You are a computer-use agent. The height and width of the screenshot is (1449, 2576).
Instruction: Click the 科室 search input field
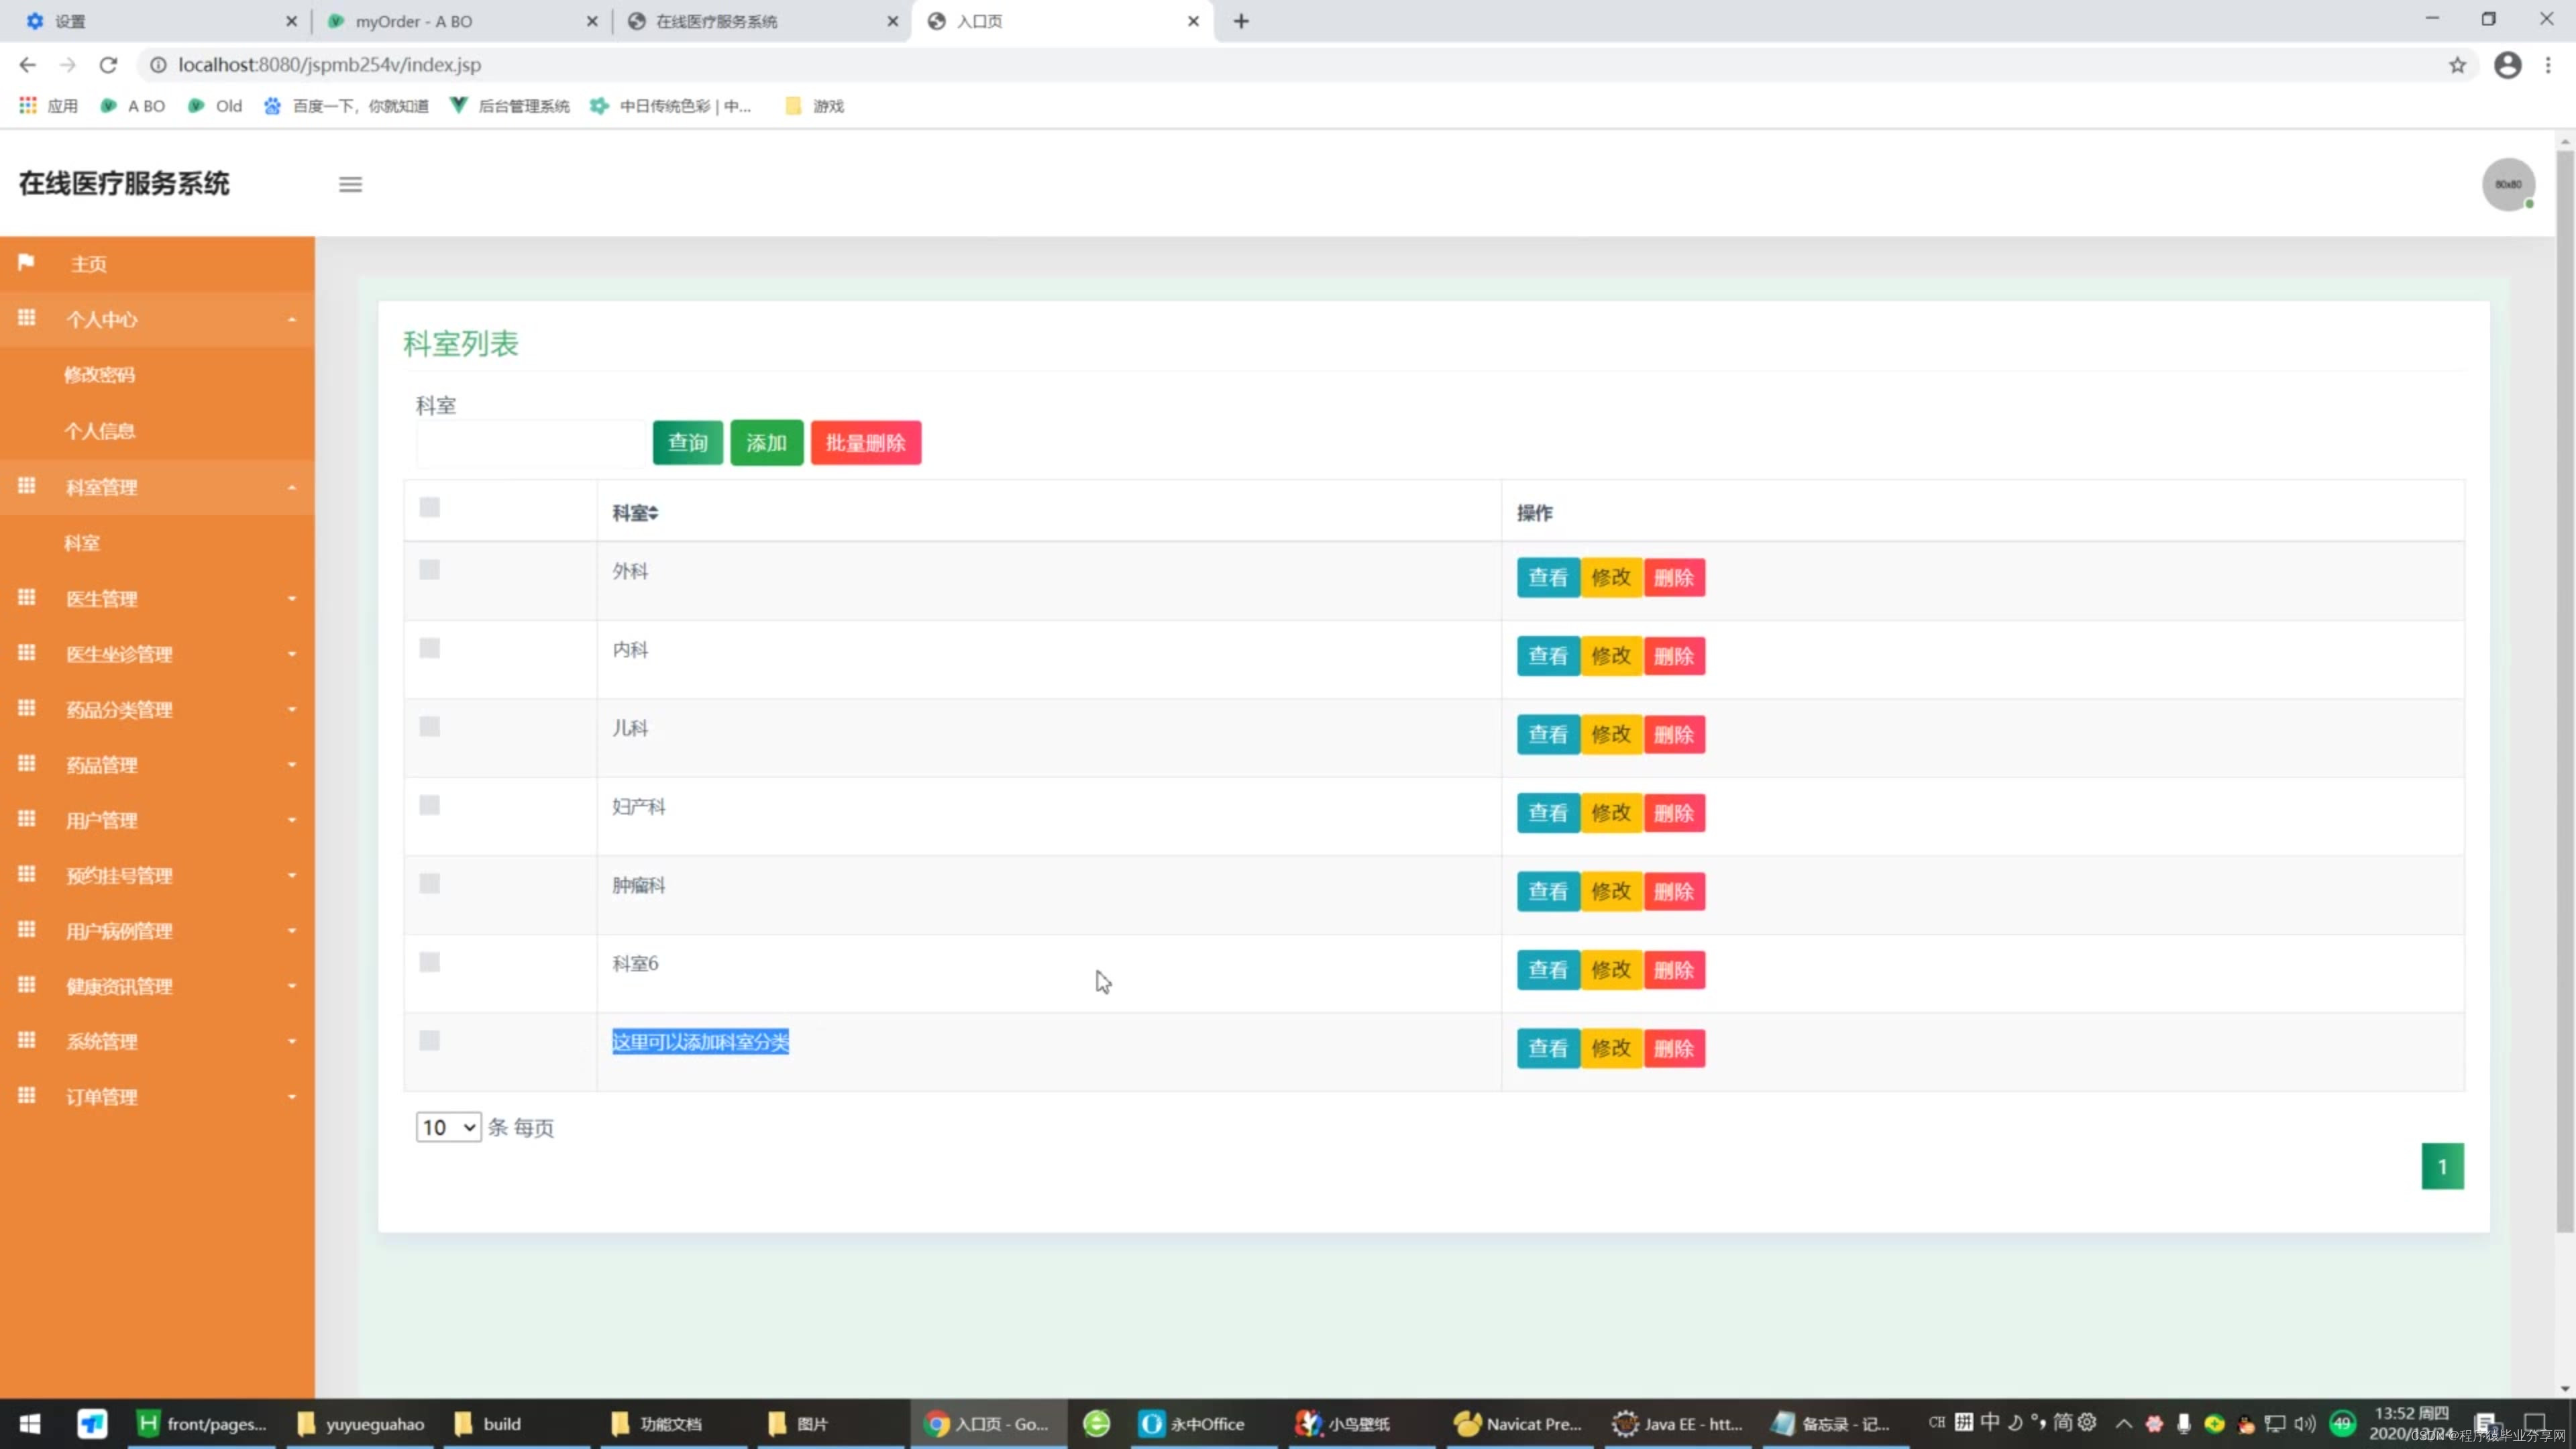pos(531,444)
